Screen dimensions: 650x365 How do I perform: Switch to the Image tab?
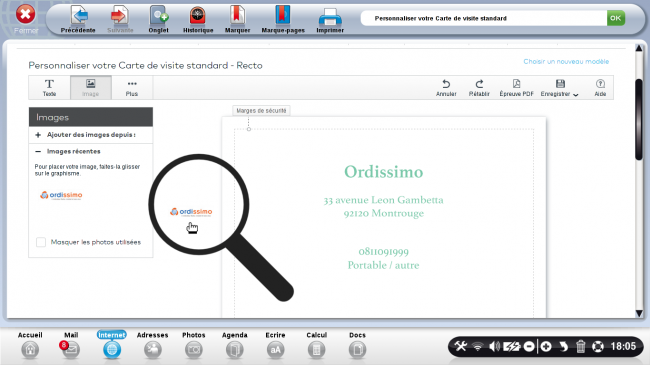(91, 88)
